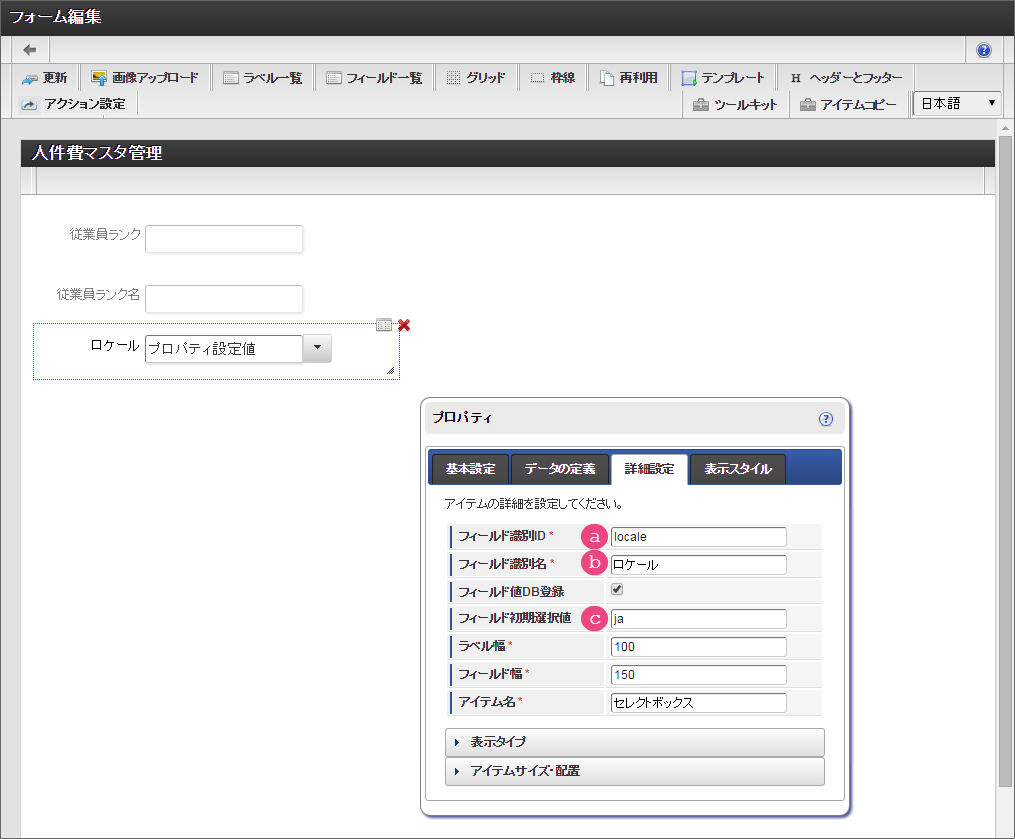Open properties icon on ロケール item
This screenshot has width=1015, height=839.
click(x=384, y=325)
